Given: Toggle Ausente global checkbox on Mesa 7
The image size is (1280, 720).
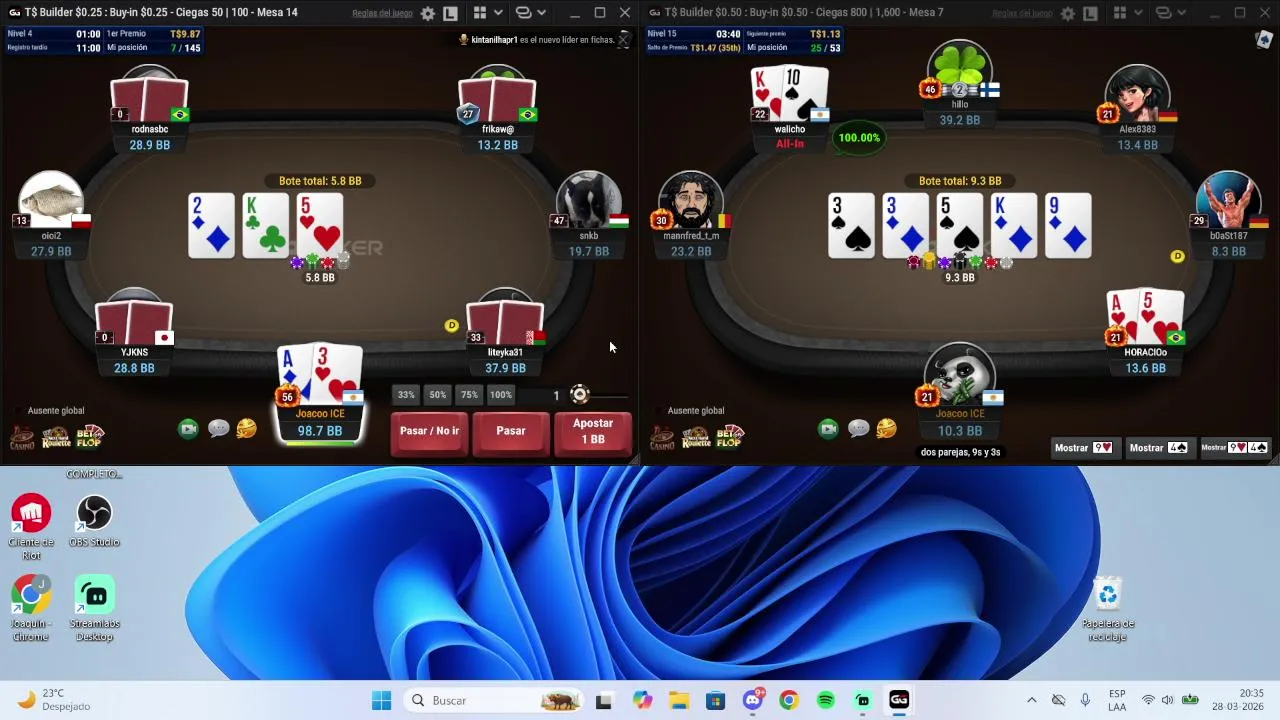Looking at the screenshot, I should (x=659, y=411).
